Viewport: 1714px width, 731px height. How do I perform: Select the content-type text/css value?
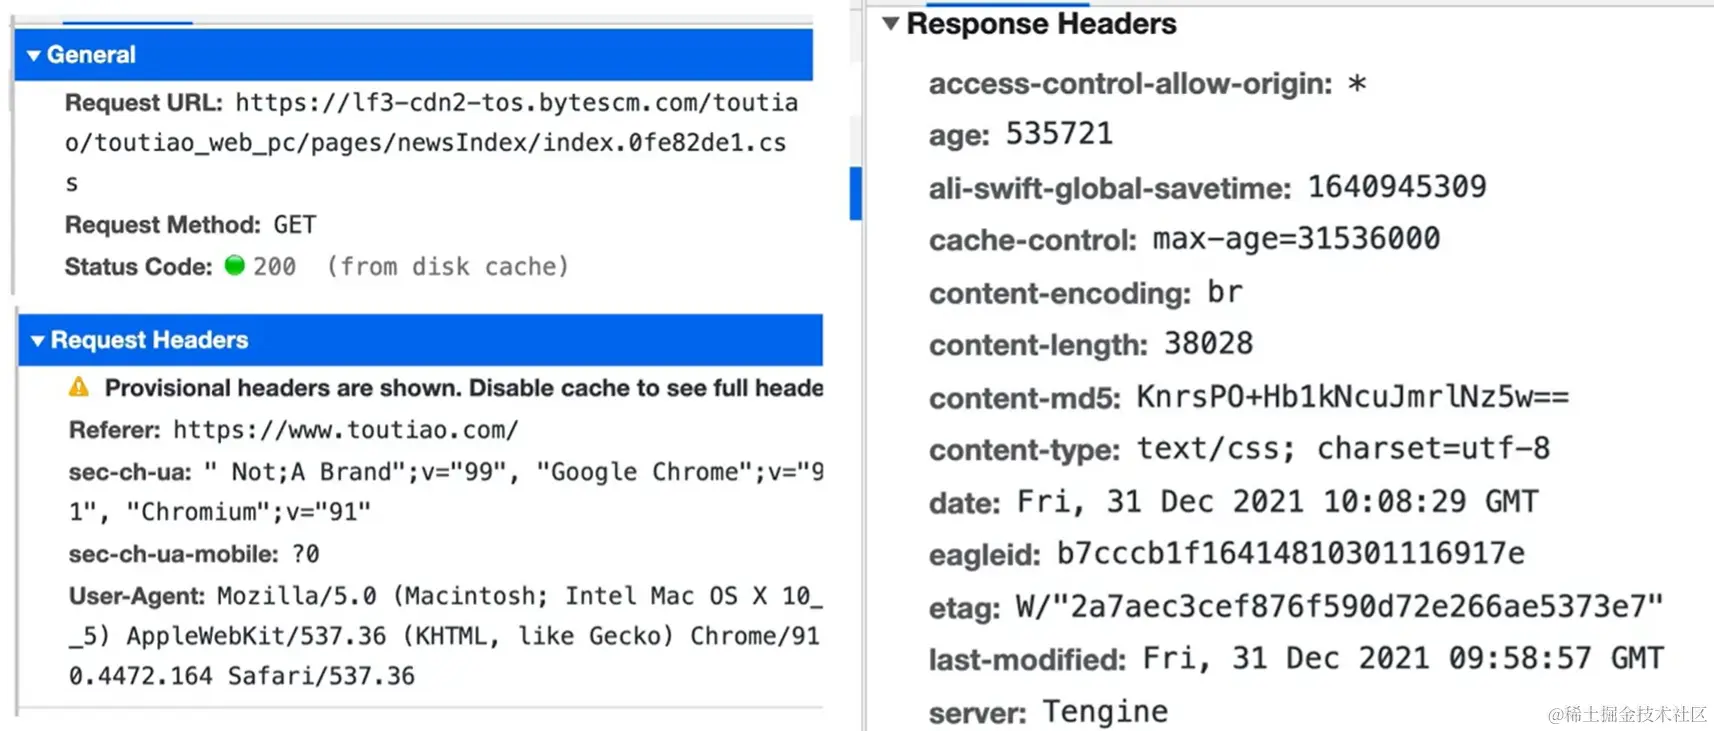(x=1343, y=449)
